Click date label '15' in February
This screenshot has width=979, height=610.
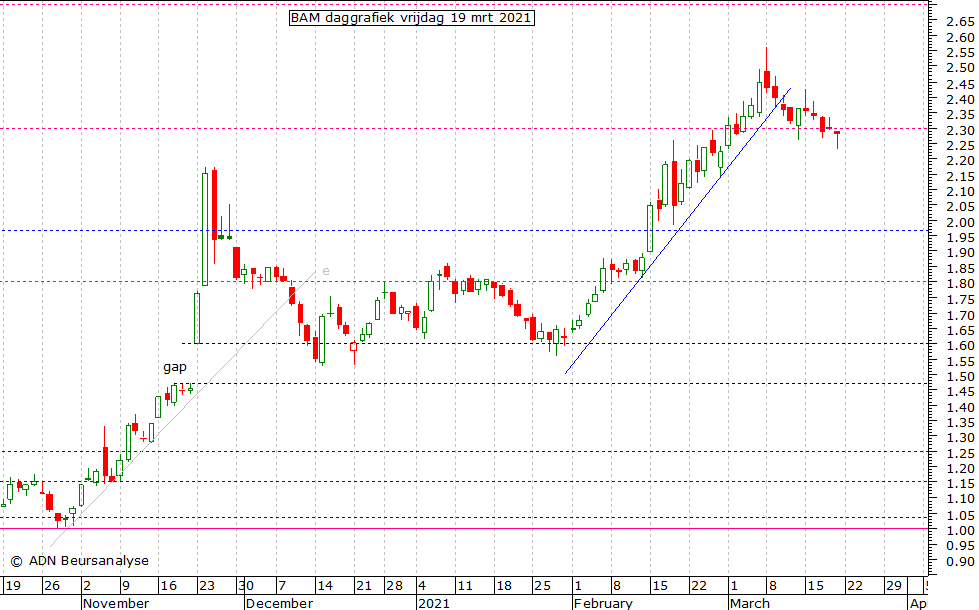point(660,586)
